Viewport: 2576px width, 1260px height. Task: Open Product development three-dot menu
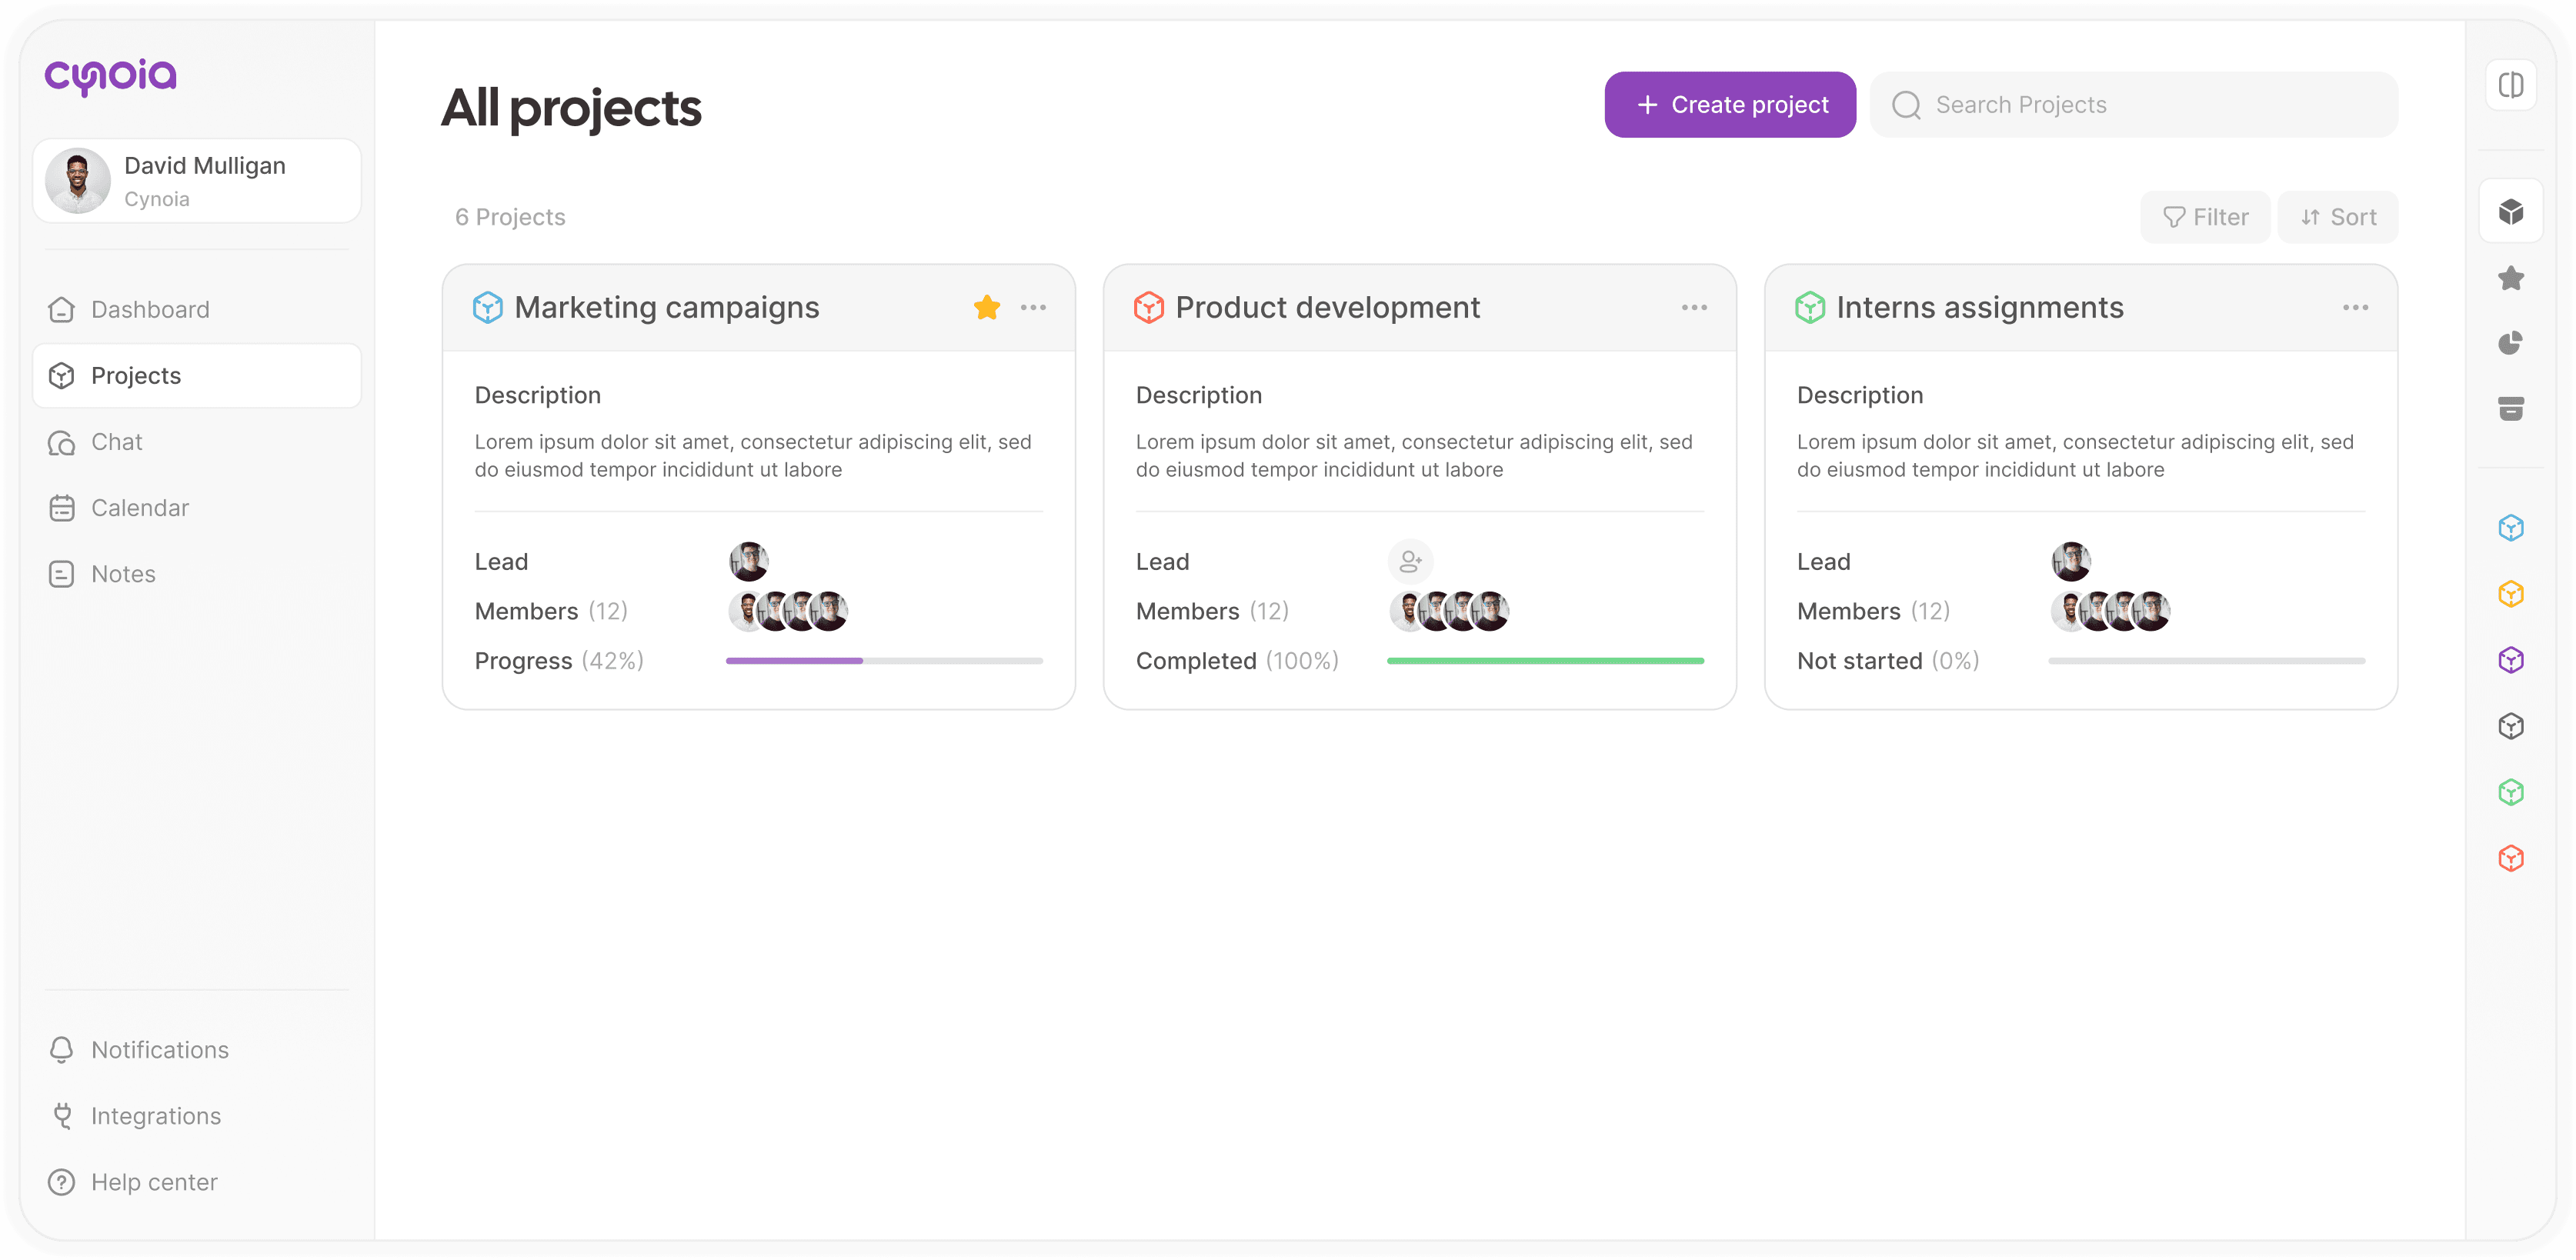1694,308
